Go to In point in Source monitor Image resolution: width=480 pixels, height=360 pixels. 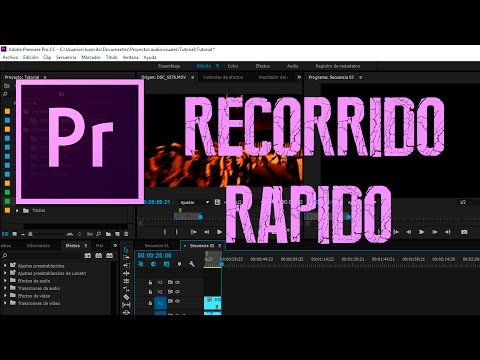point(194,232)
